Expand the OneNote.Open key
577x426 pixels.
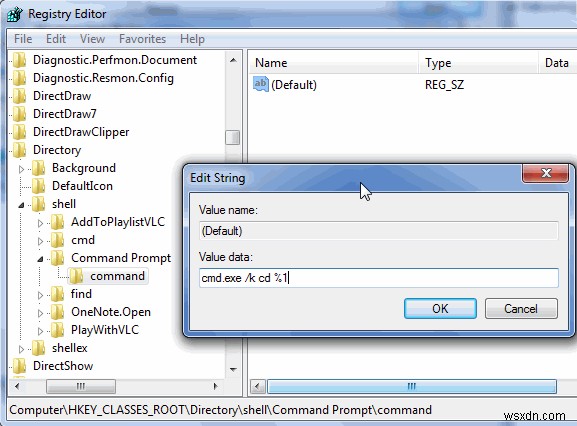tap(40, 313)
